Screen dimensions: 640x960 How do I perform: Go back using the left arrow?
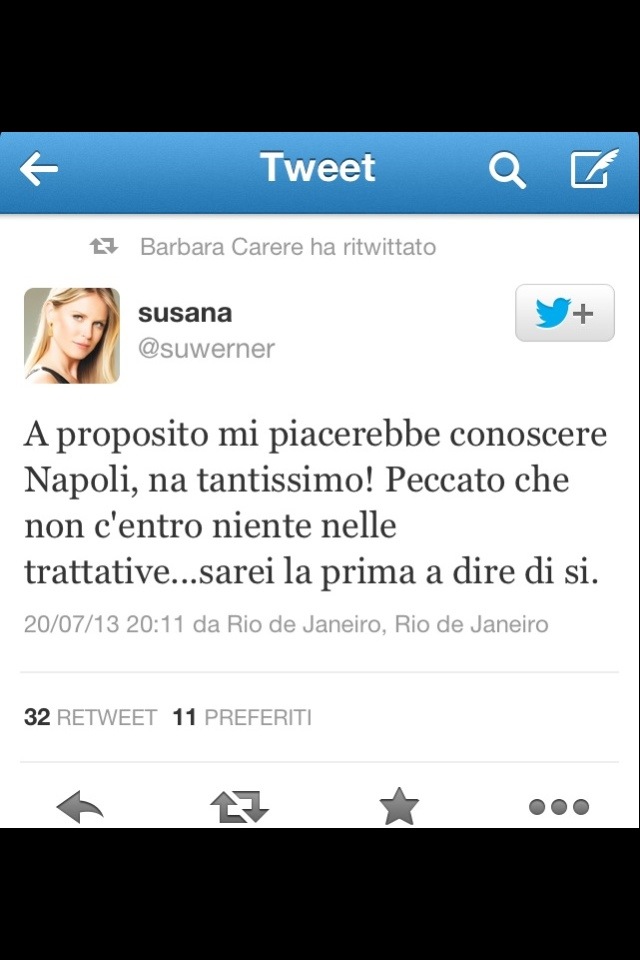[39, 168]
